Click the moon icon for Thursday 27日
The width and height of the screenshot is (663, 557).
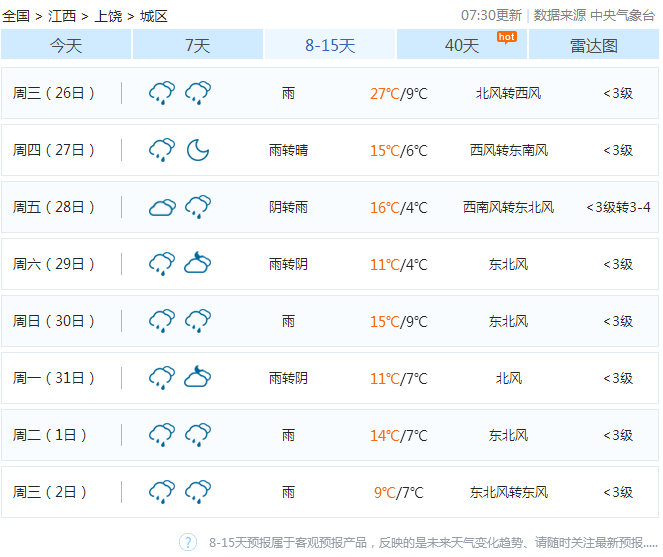(x=198, y=150)
